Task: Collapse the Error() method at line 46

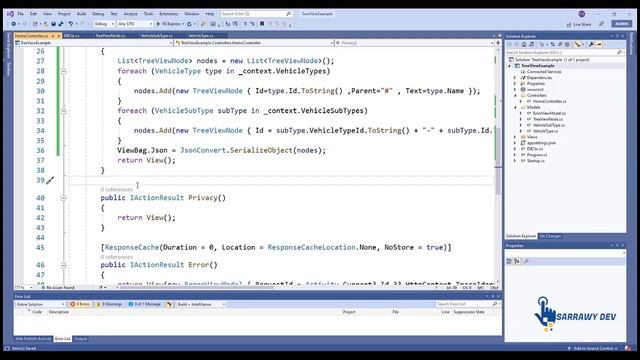Action: [x=63, y=265]
